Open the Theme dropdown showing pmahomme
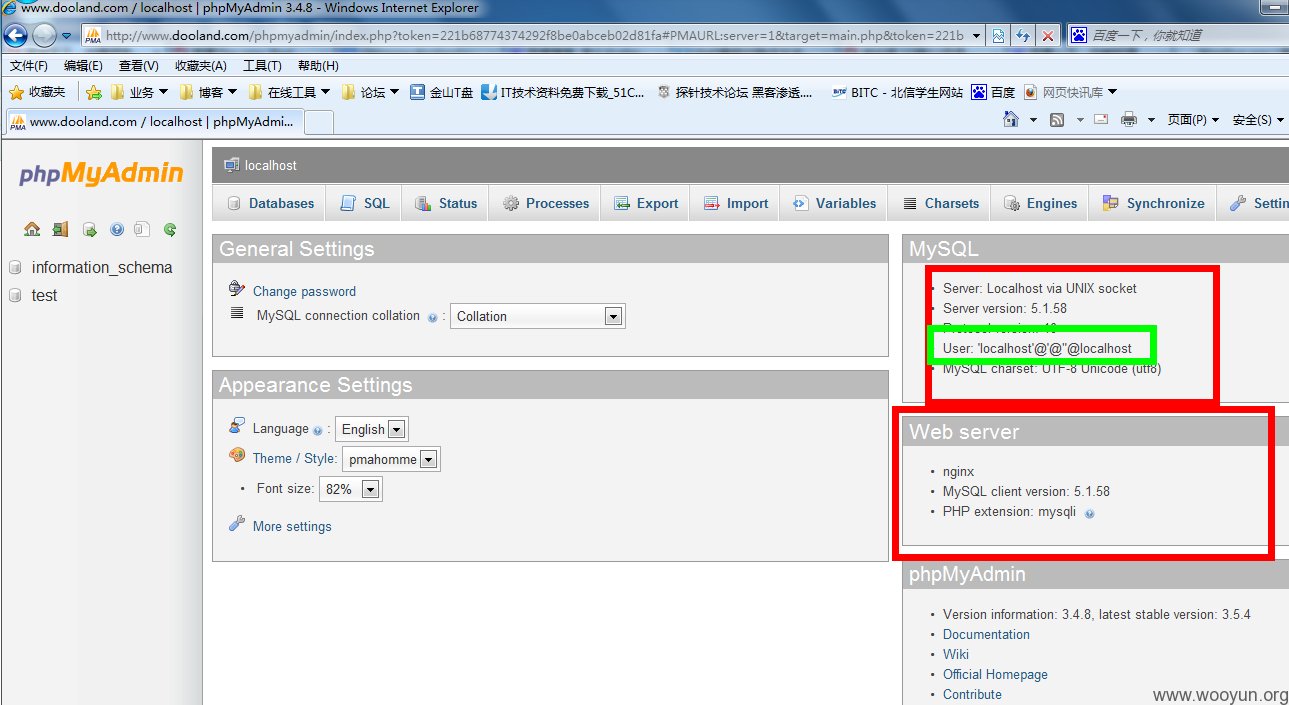 391,459
